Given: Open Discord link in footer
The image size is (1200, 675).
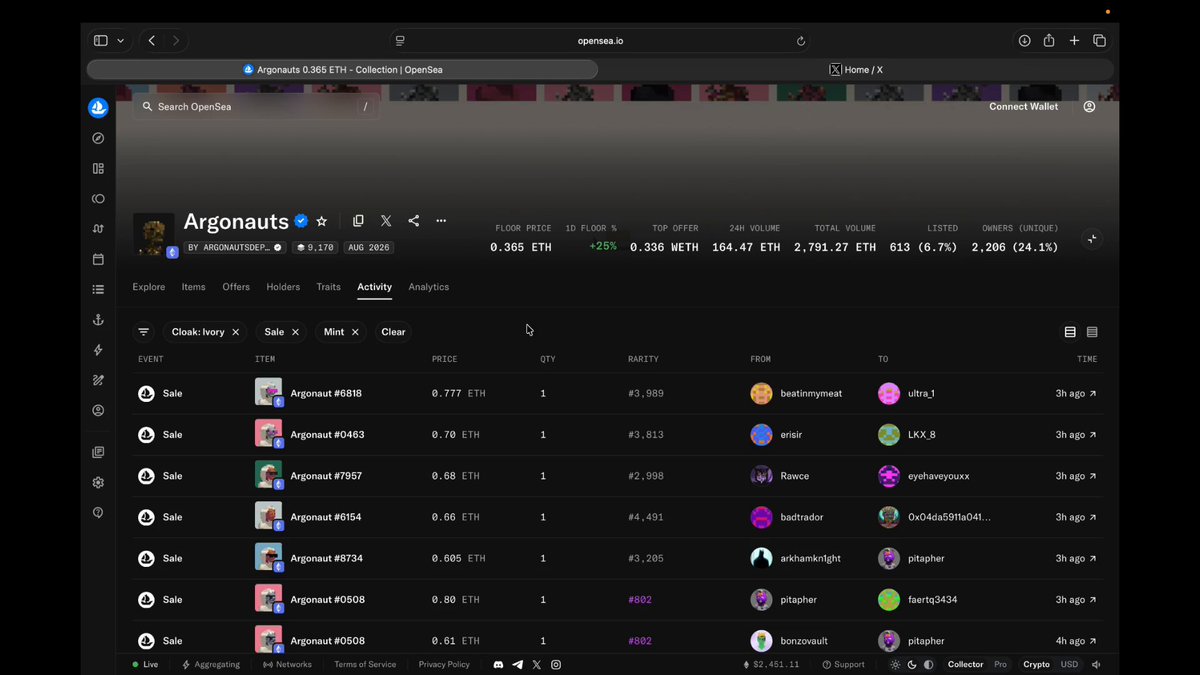Looking at the screenshot, I should tap(498, 664).
